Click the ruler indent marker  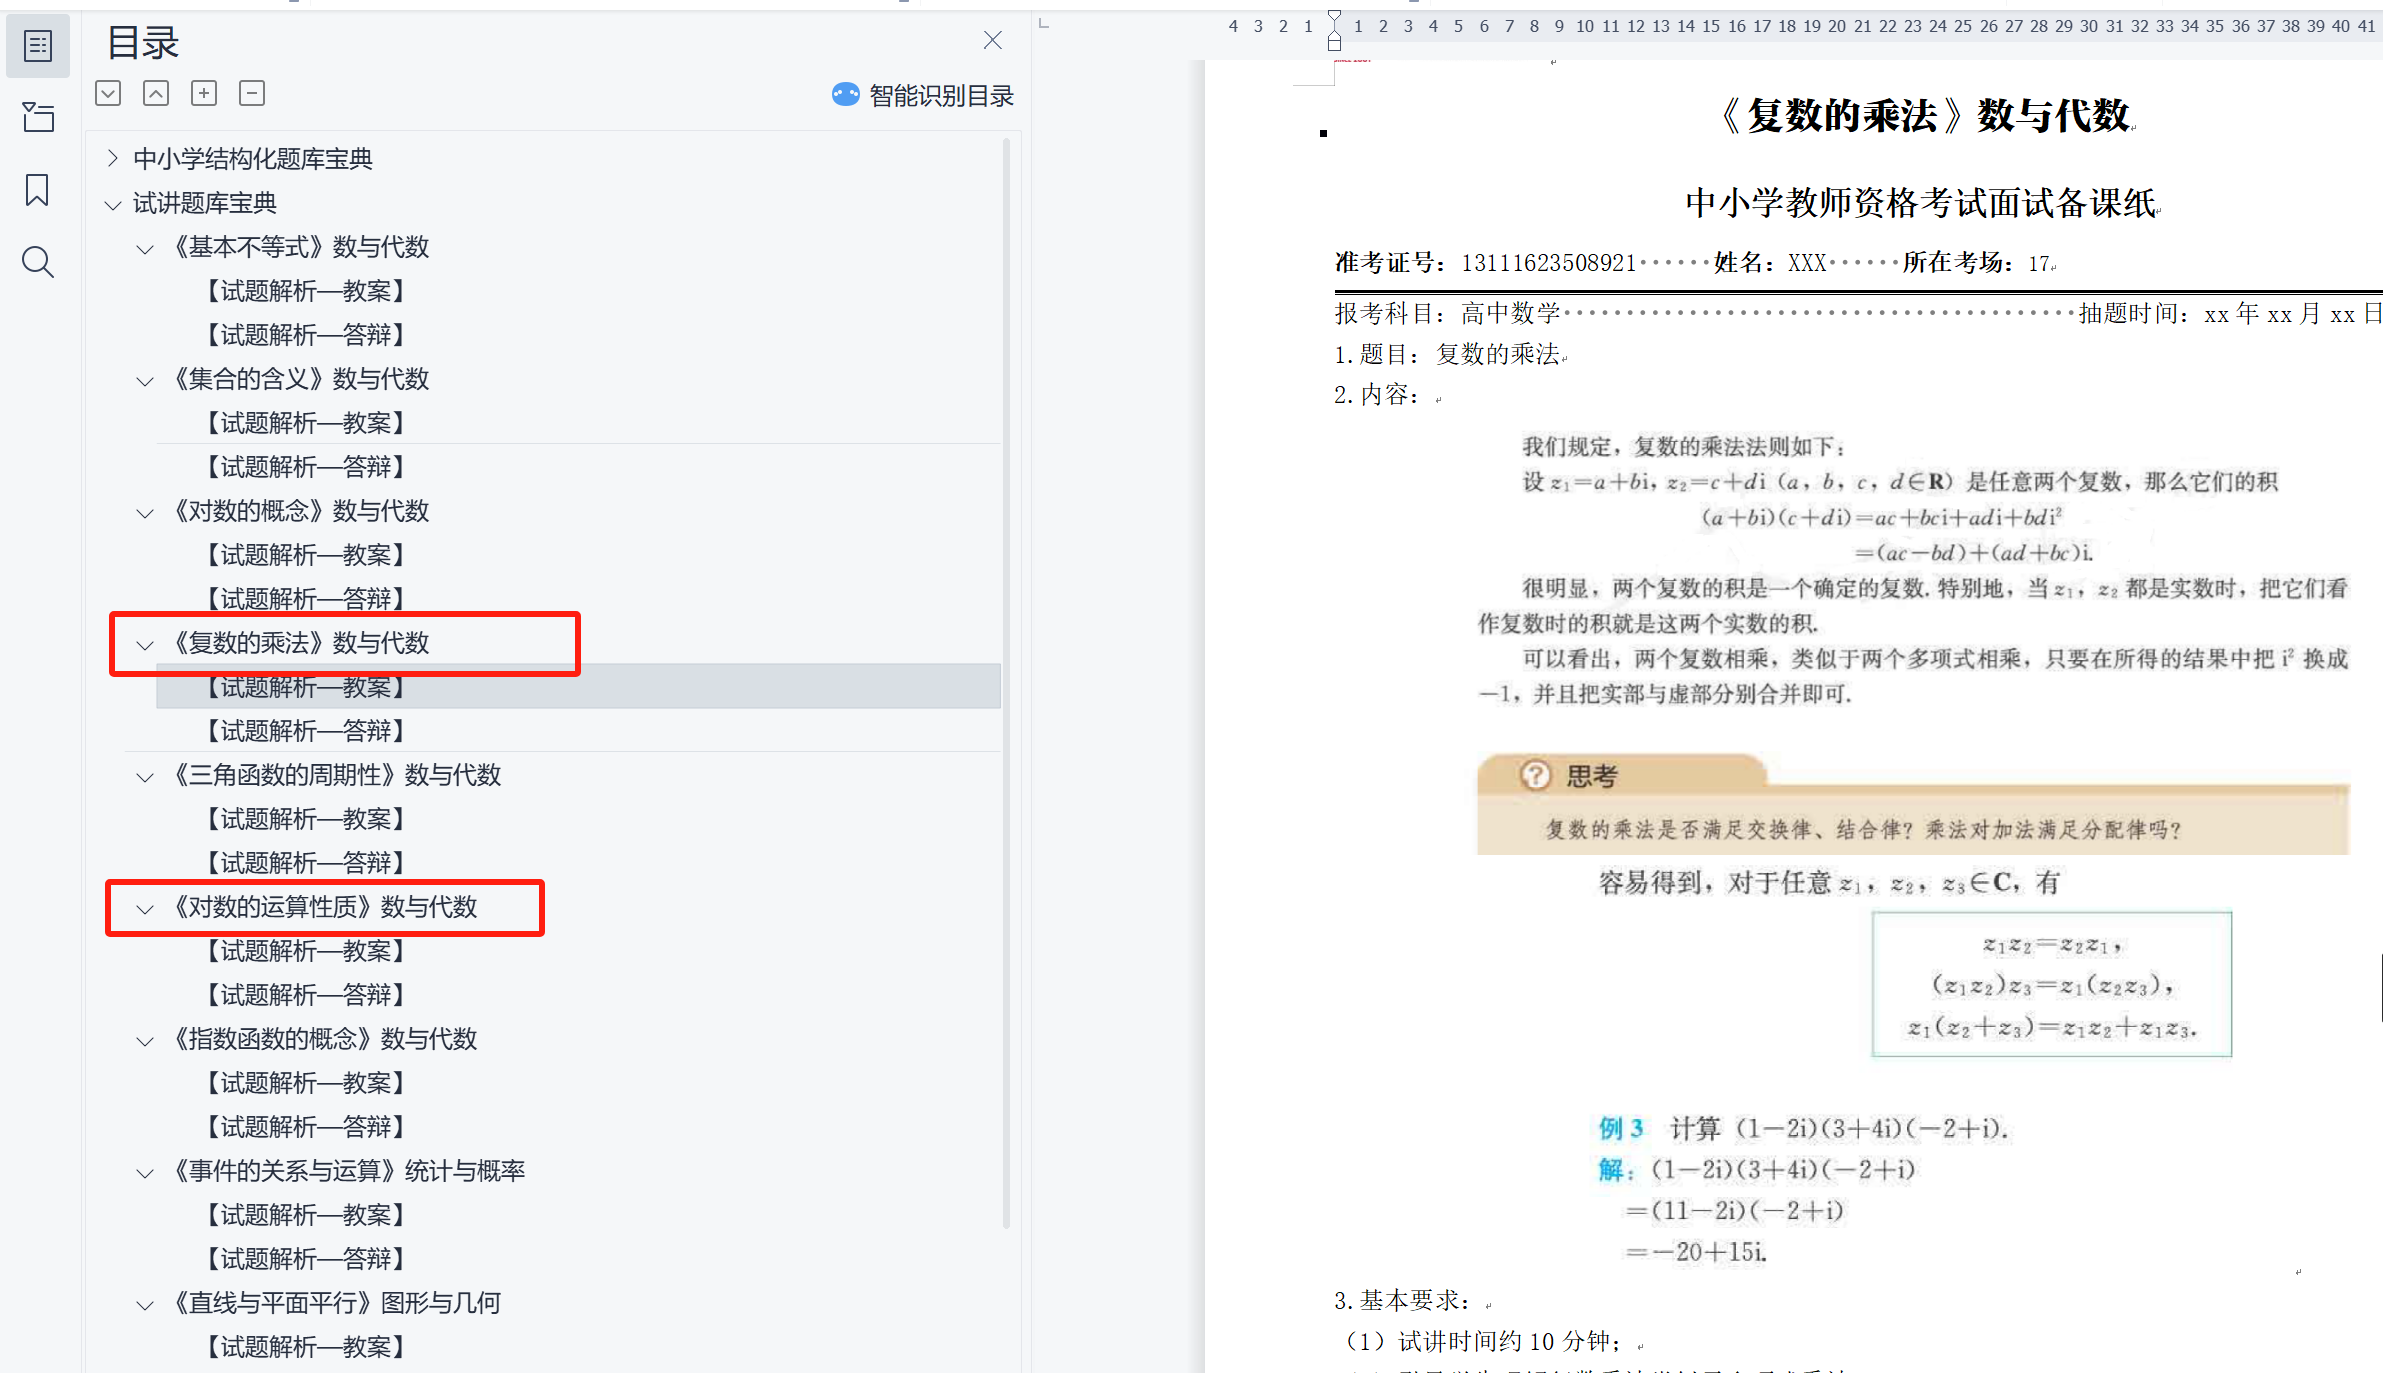click(1334, 30)
